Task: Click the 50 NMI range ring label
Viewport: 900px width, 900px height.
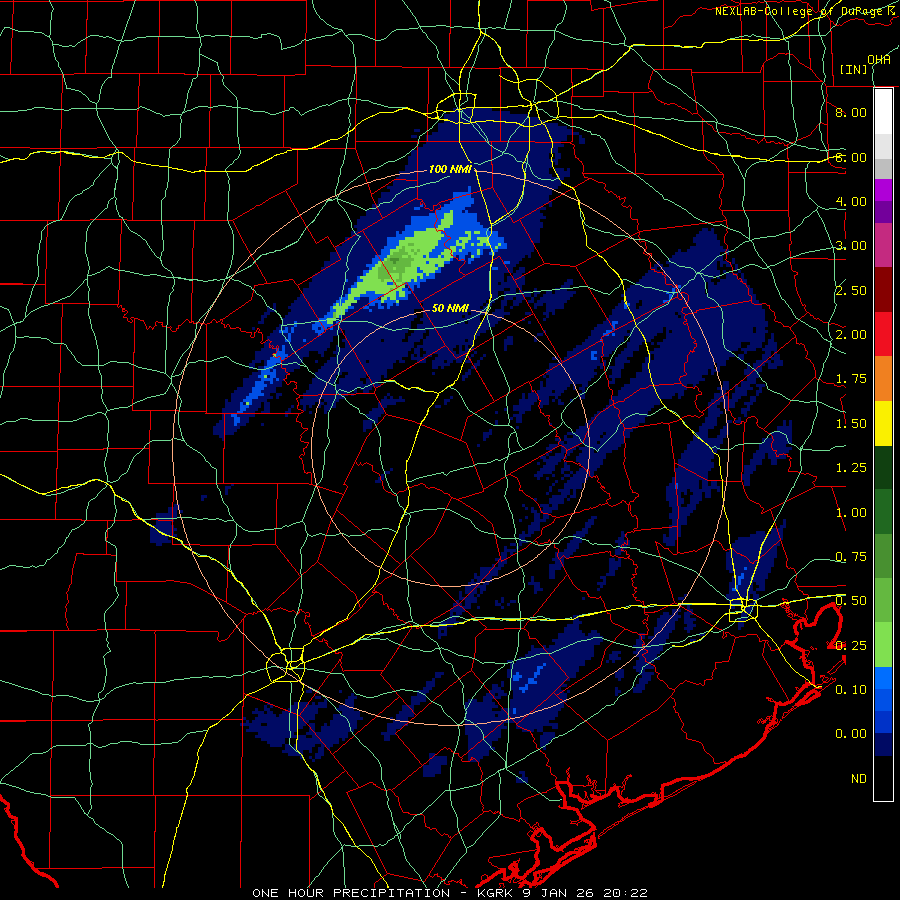Action: click(x=451, y=308)
